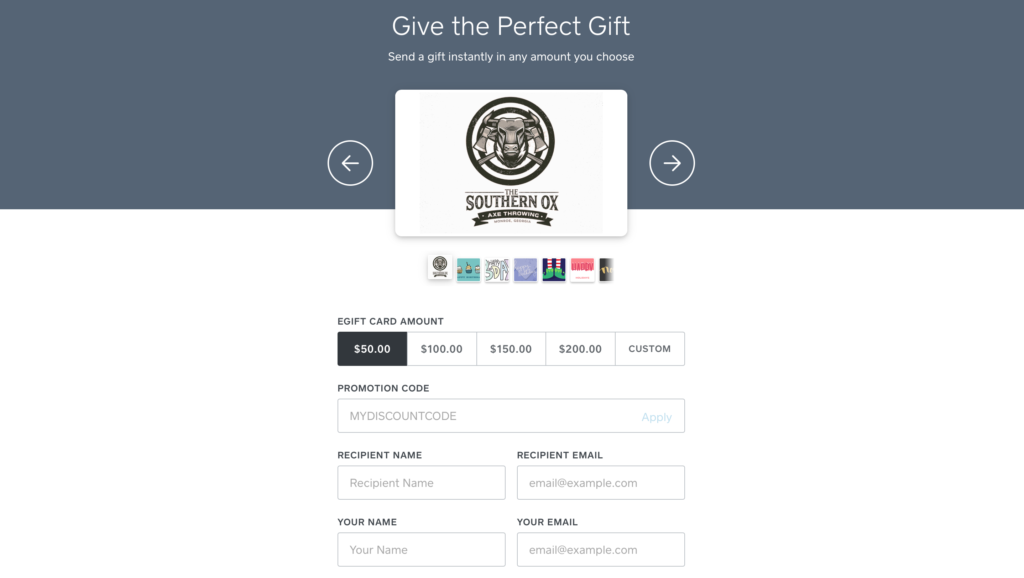Go to the previous gift card design
The width and height of the screenshot is (1024, 578).
350,163
